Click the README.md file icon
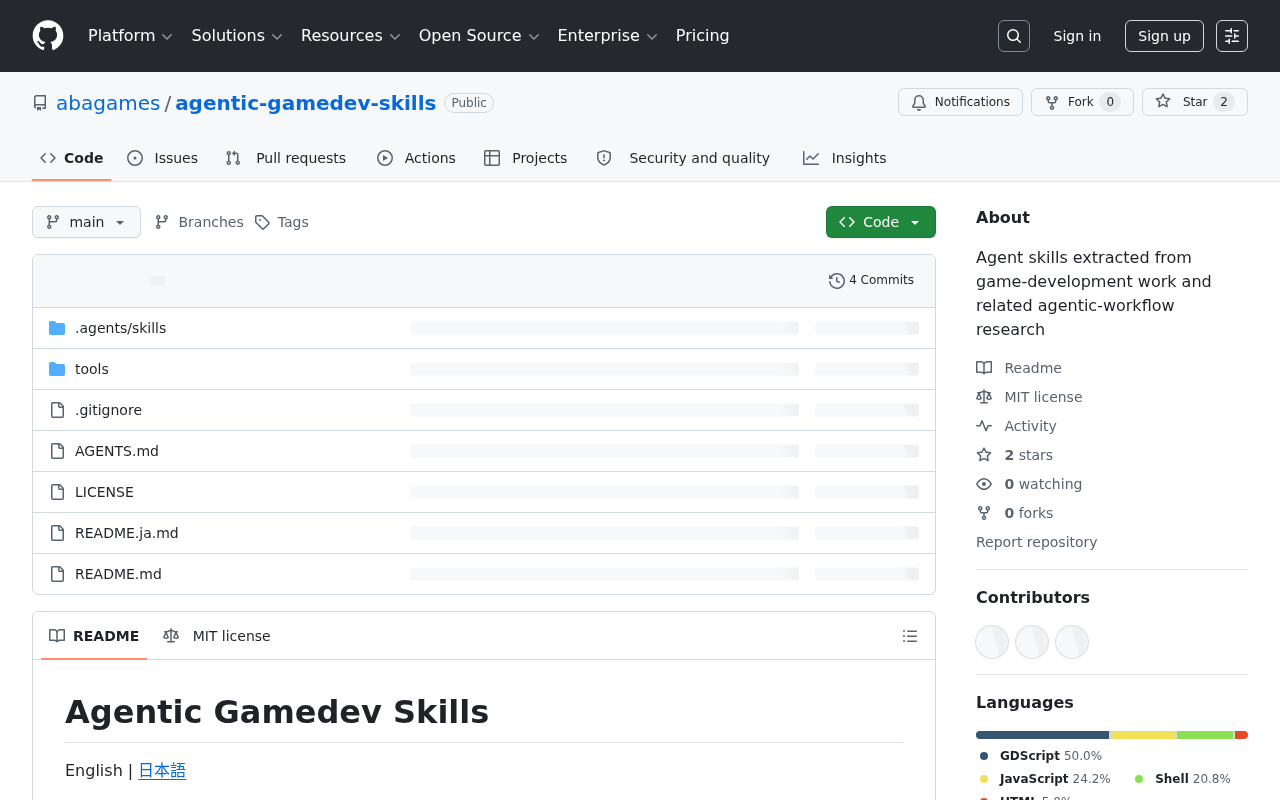 [x=57, y=574]
